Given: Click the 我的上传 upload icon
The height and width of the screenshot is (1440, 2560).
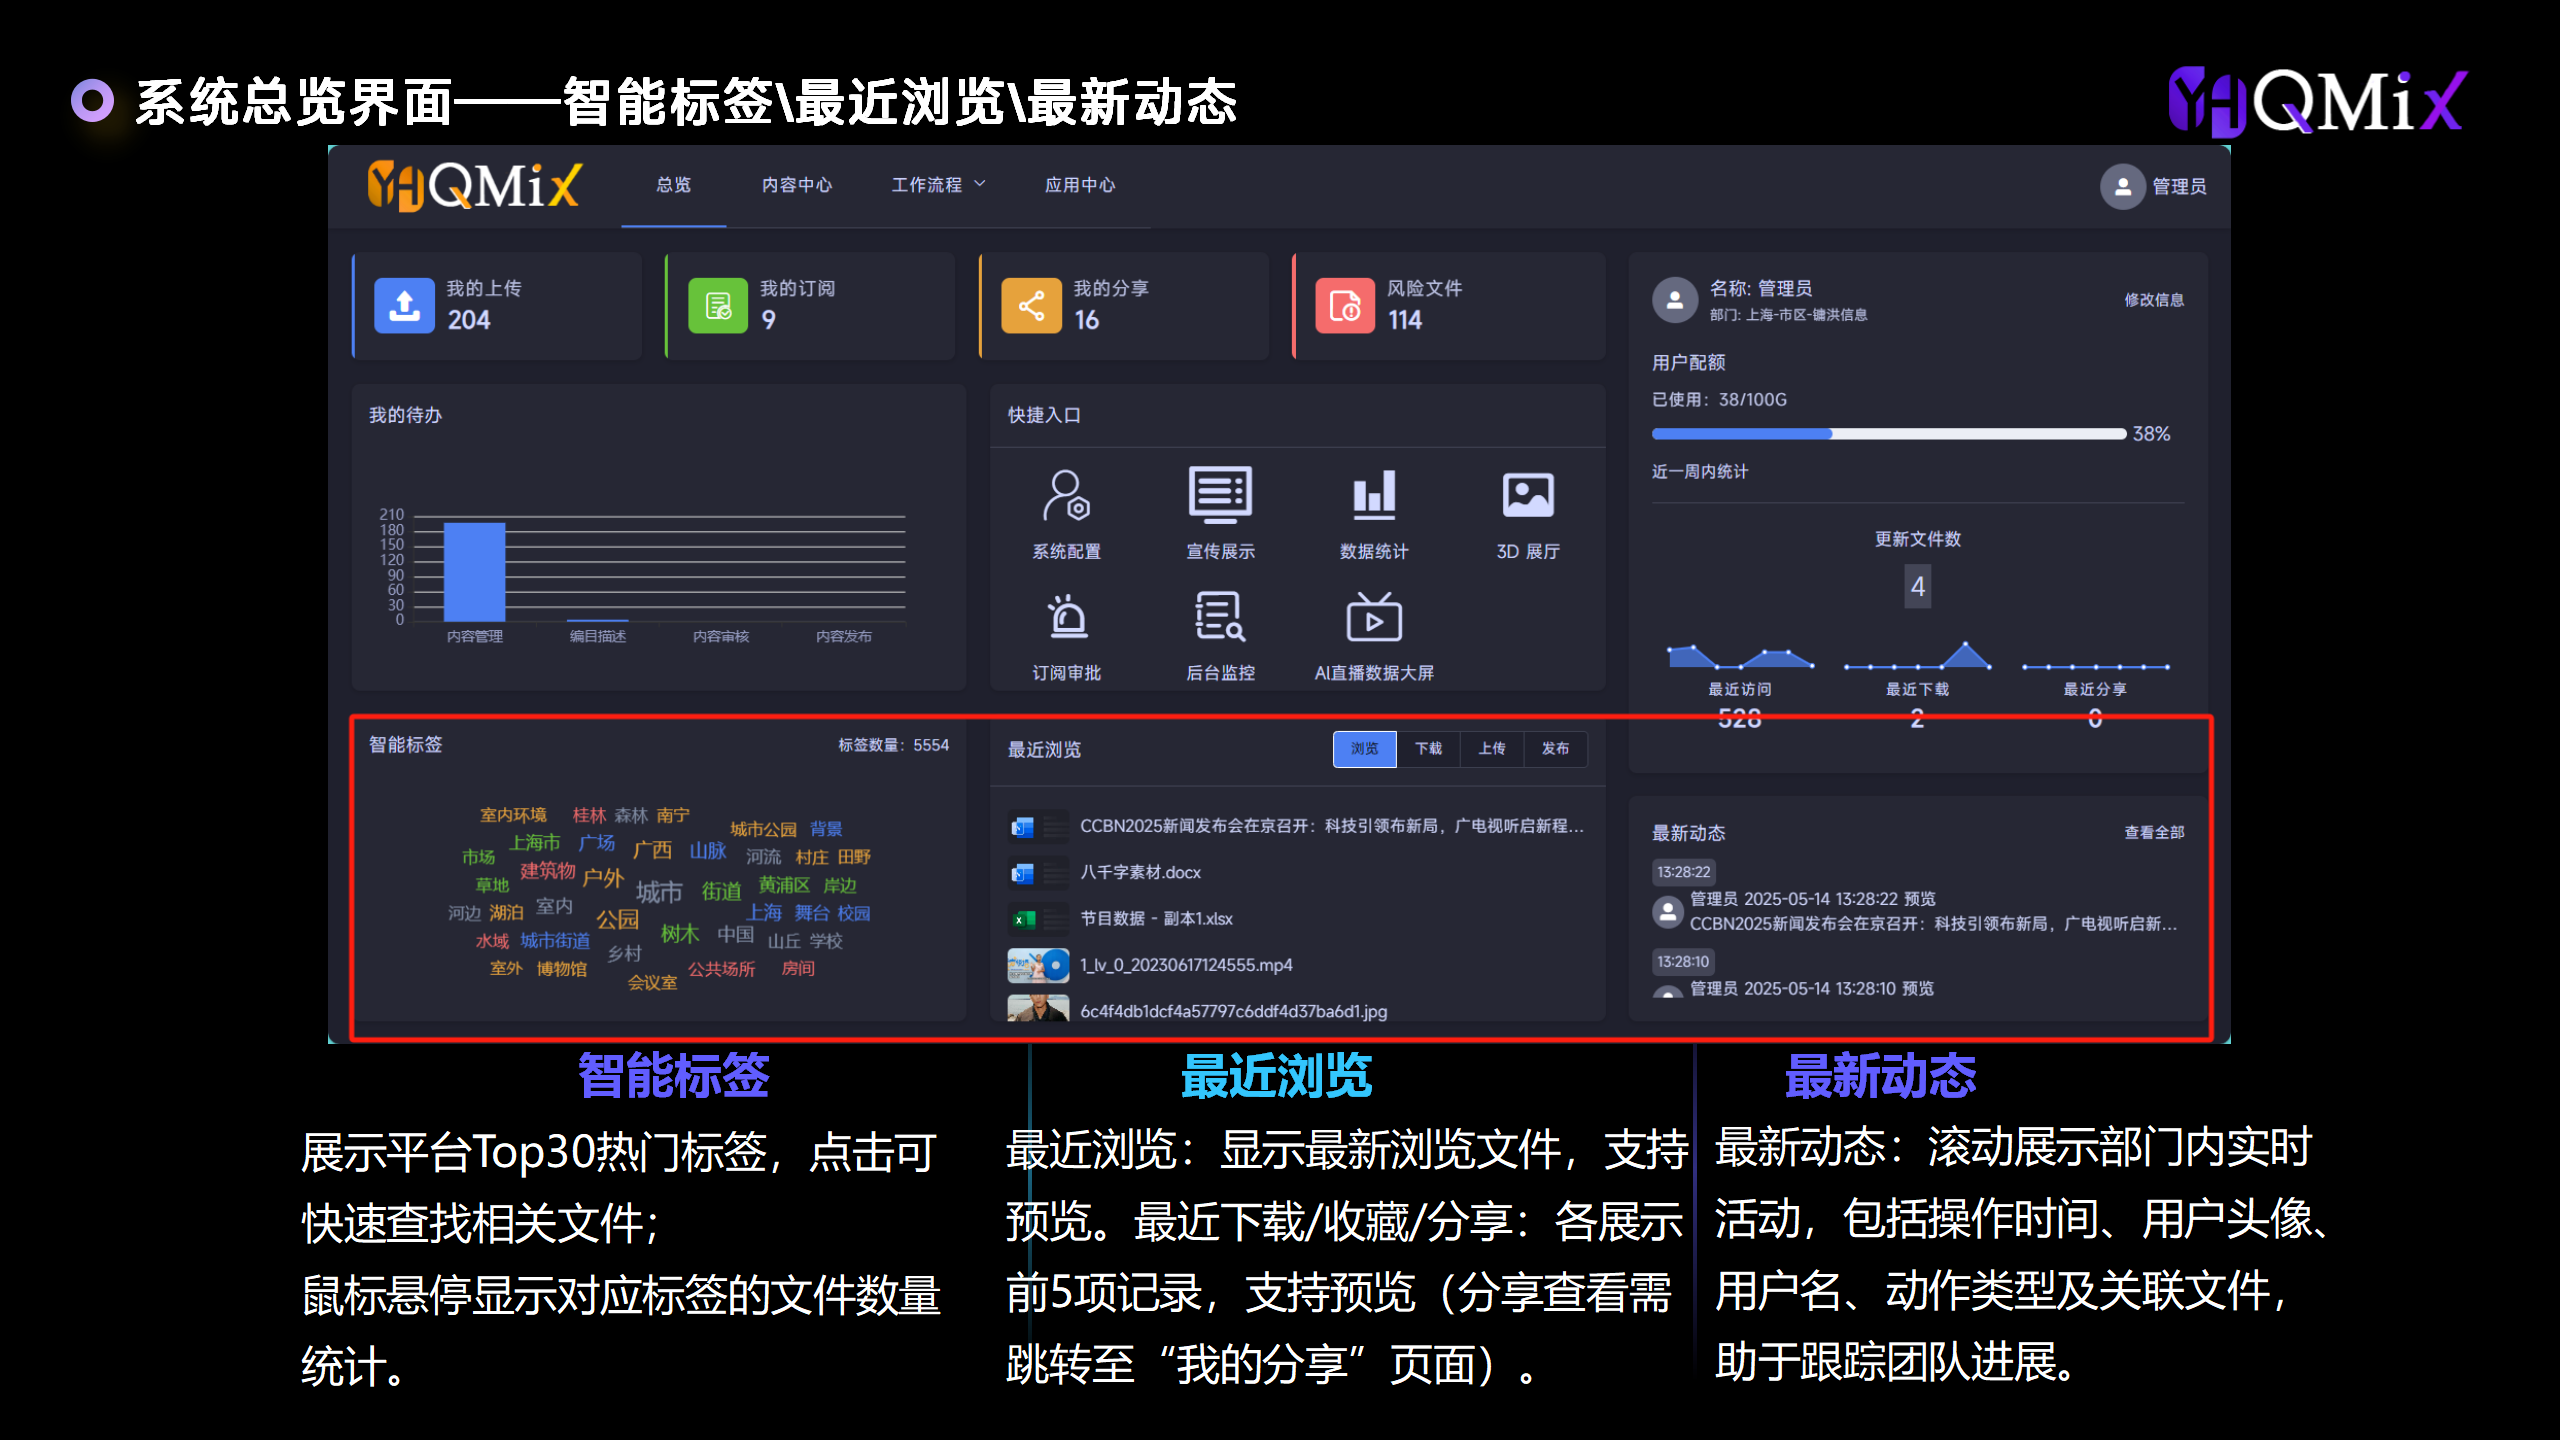Looking at the screenshot, I should coord(404,306).
